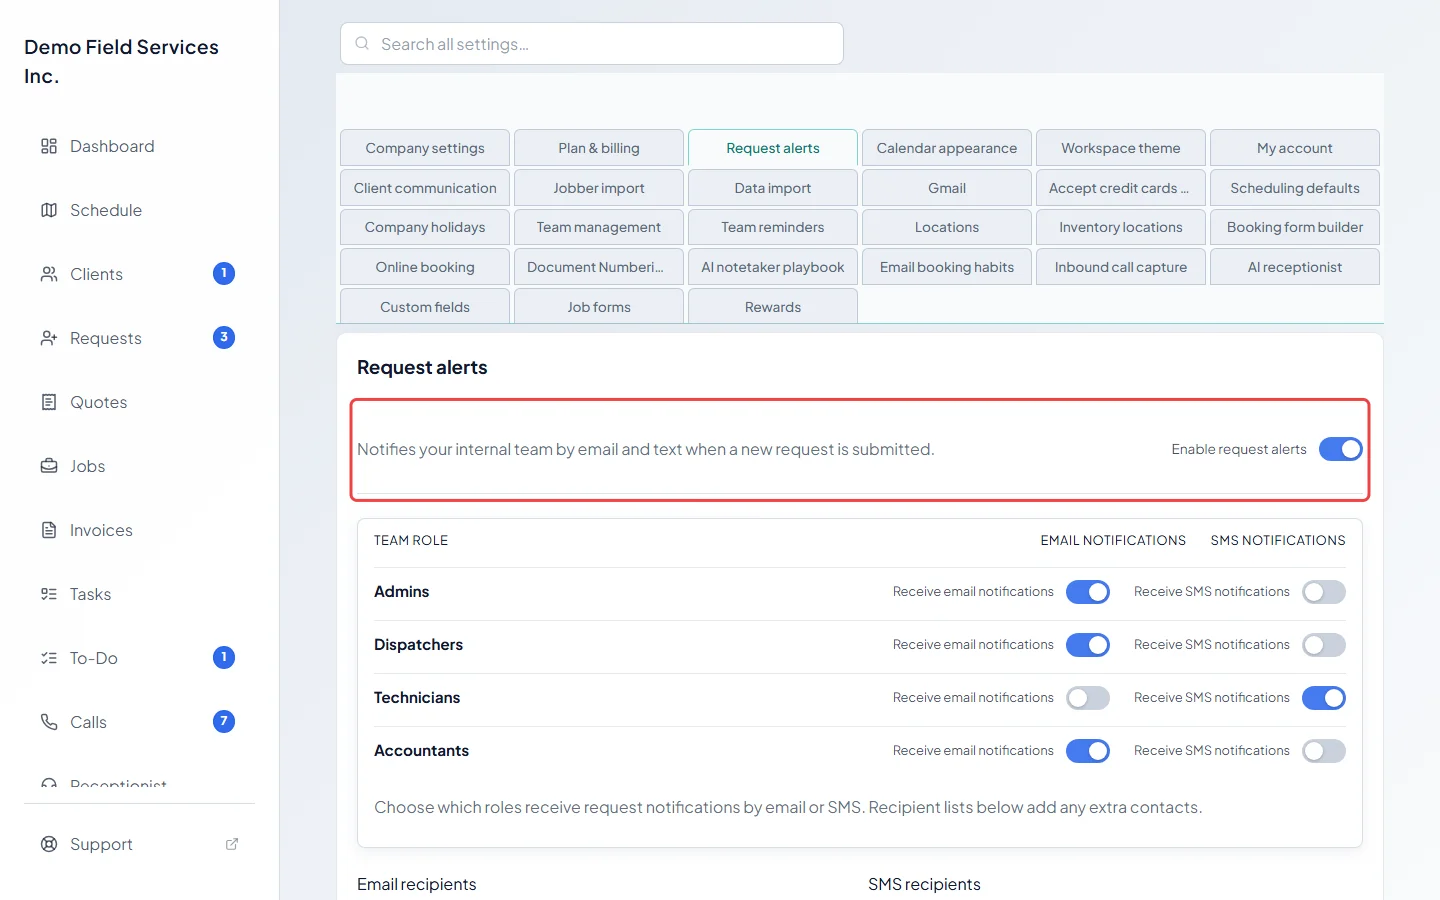Turn off Dispatchers email notifications
Image resolution: width=1440 pixels, height=900 pixels.
click(x=1088, y=645)
